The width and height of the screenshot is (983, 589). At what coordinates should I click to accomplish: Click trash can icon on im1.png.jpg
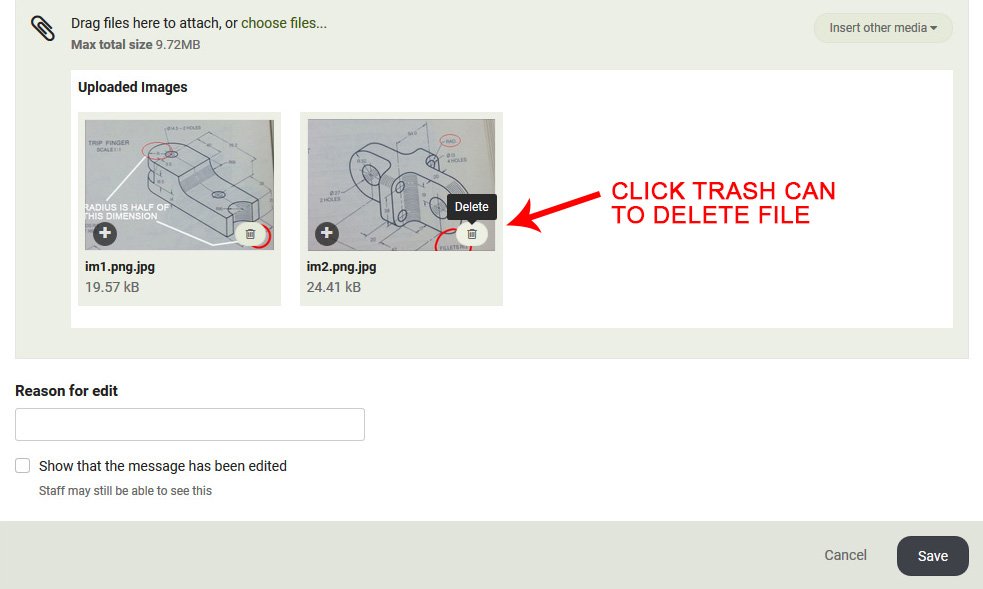coord(250,234)
